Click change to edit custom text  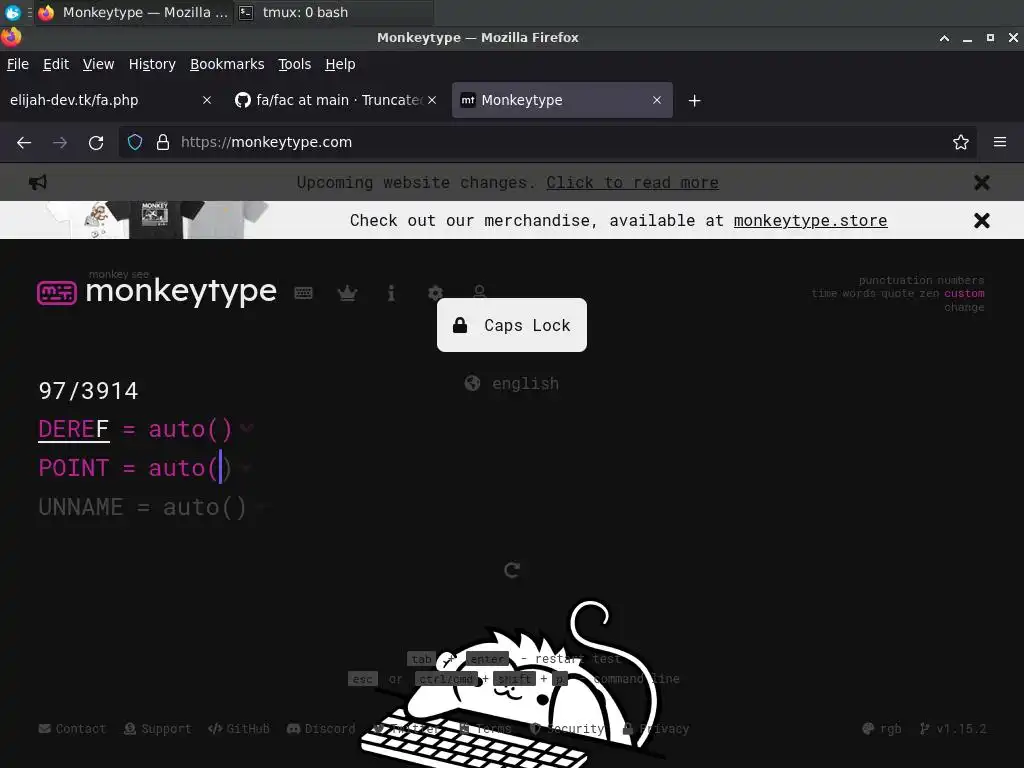tap(965, 308)
